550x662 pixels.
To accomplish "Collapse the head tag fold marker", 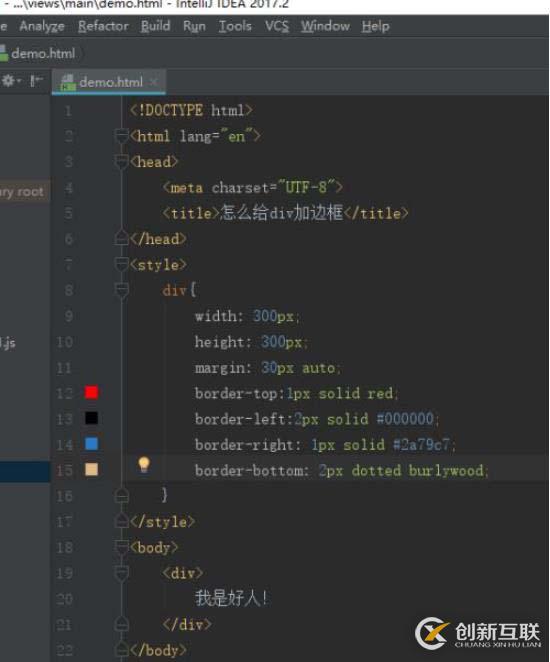I will click(122, 162).
